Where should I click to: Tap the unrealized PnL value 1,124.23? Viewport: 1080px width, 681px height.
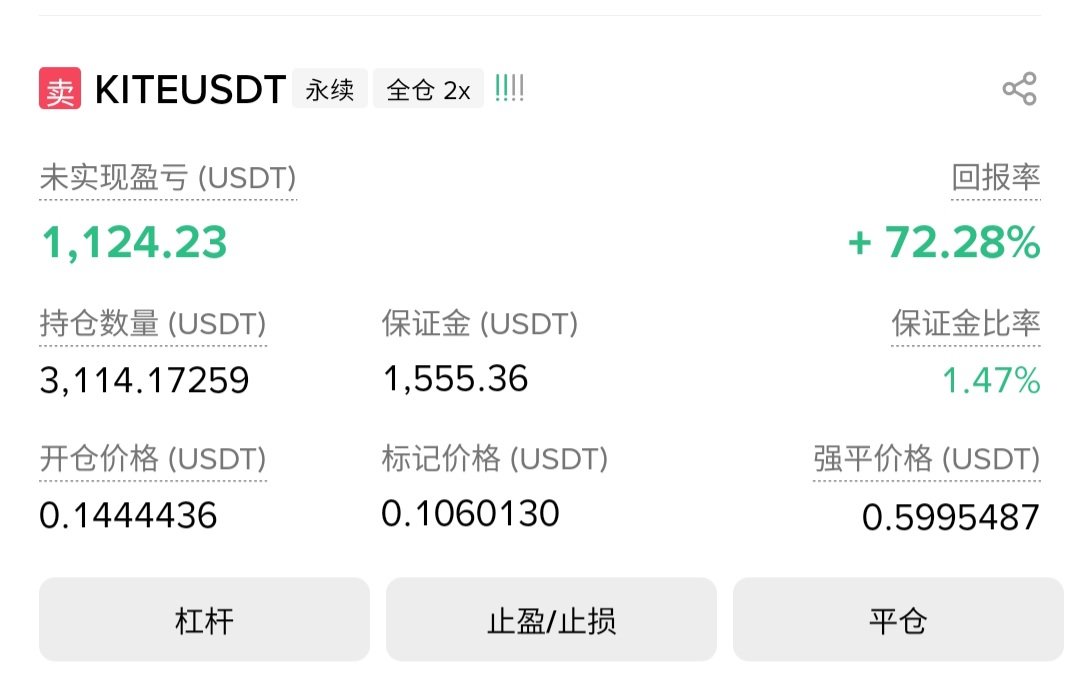(x=134, y=243)
